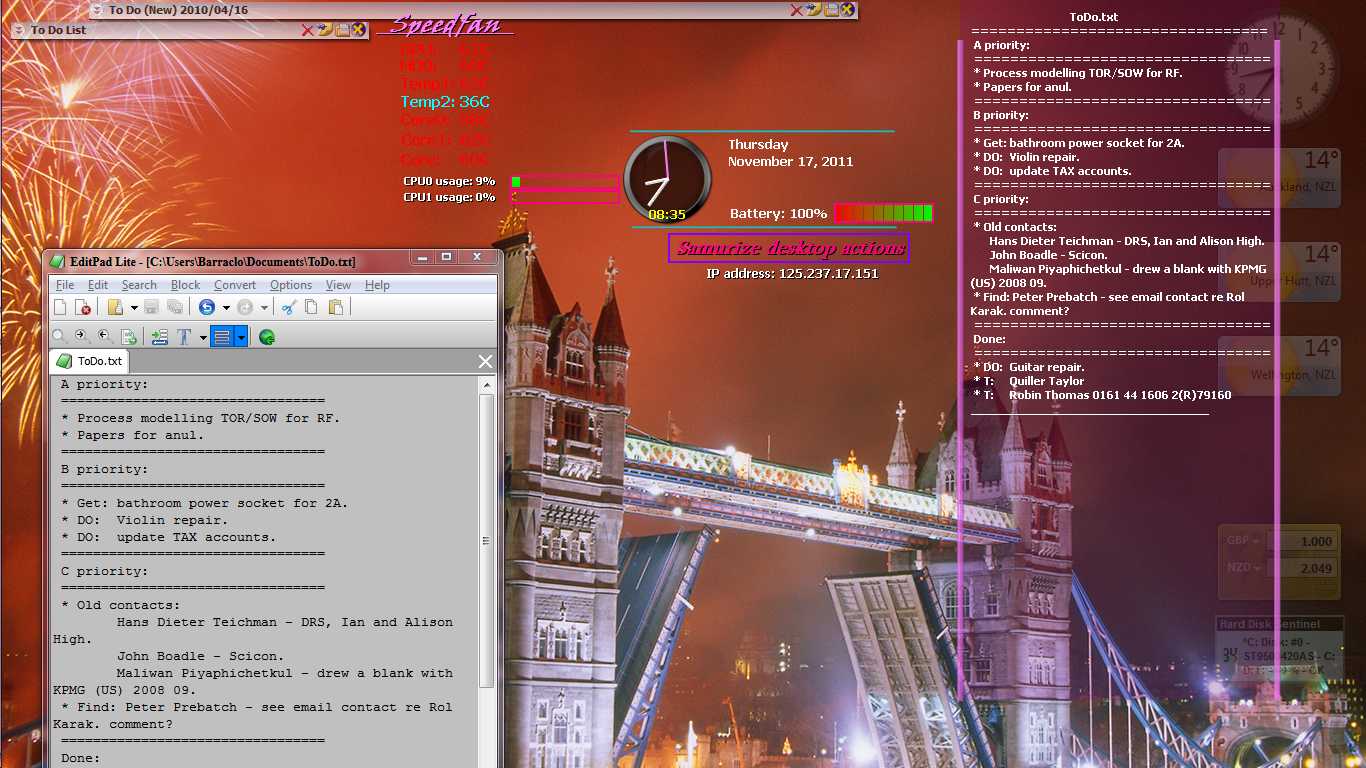Click the font T icon
The image size is (1366, 768).
tap(184, 337)
